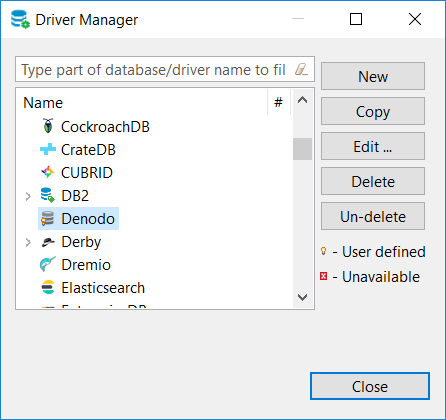
Task: Click the Driver Manager title bar icon
Action: 20,19
